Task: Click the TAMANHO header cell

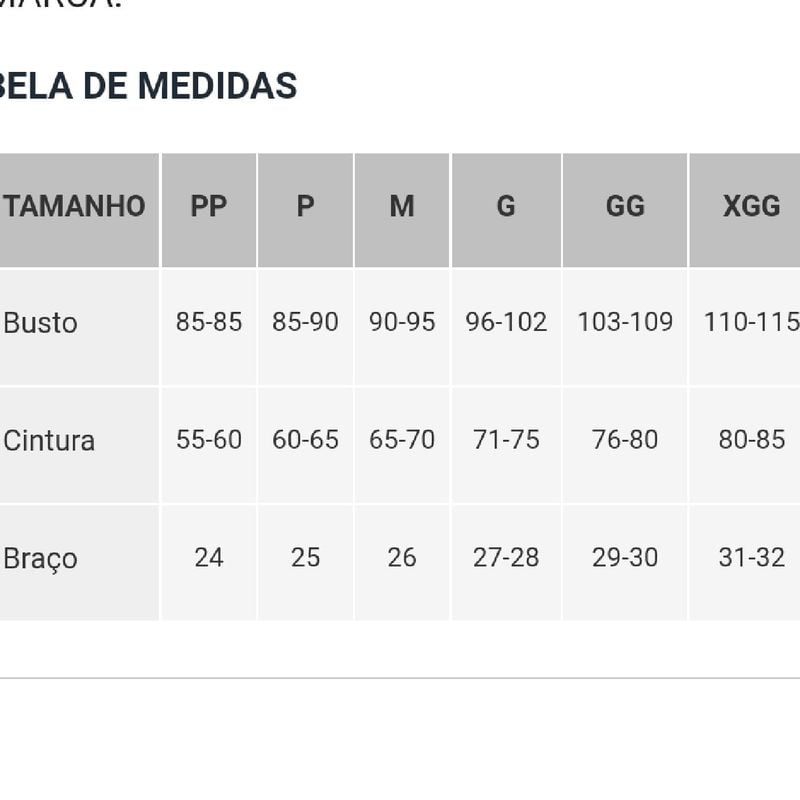Action: (79, 210)
